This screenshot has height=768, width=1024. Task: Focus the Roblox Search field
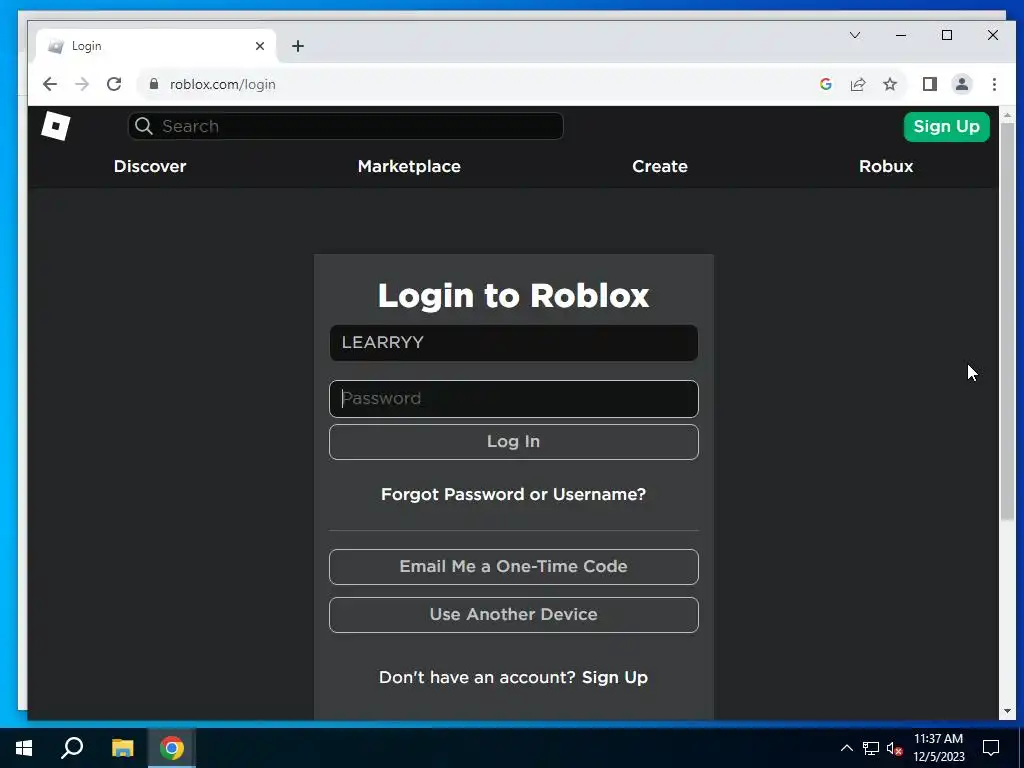[345, 126]
